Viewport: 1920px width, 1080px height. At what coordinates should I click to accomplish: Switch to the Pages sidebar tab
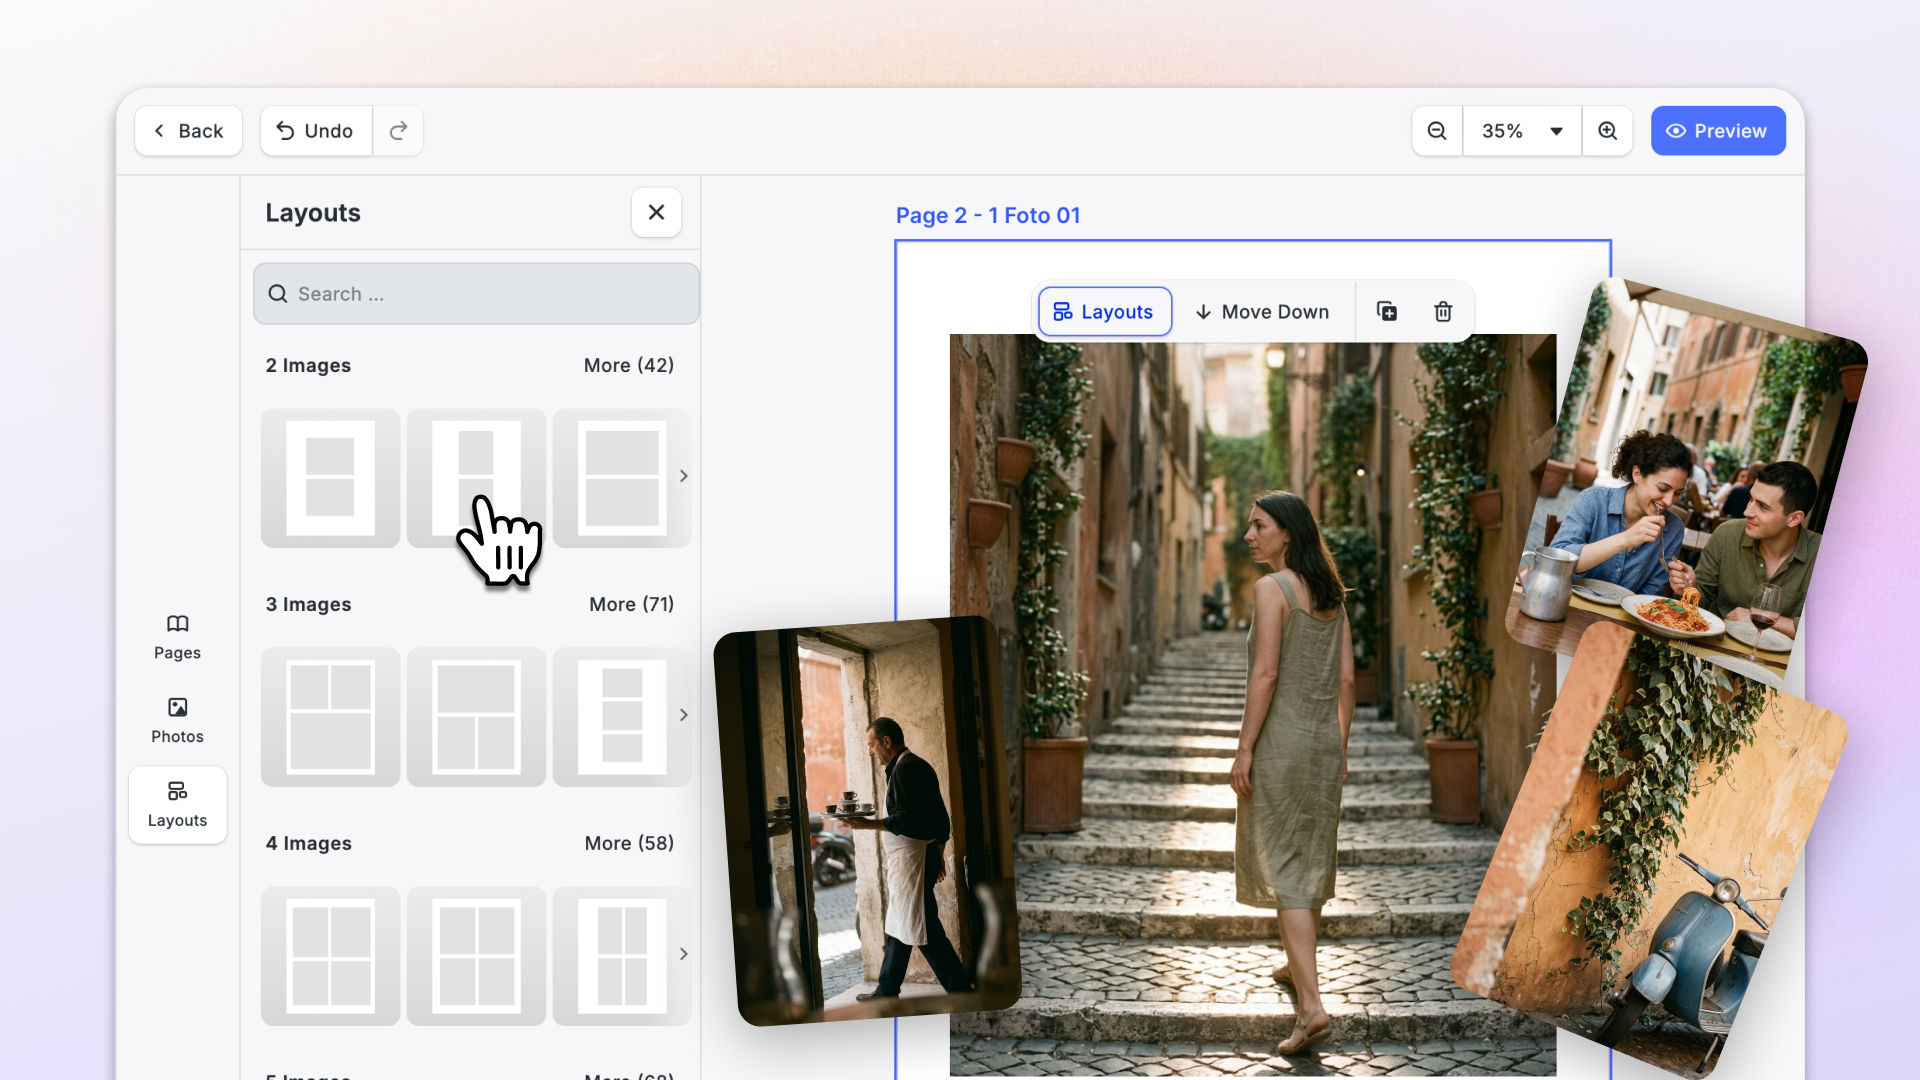177,637
